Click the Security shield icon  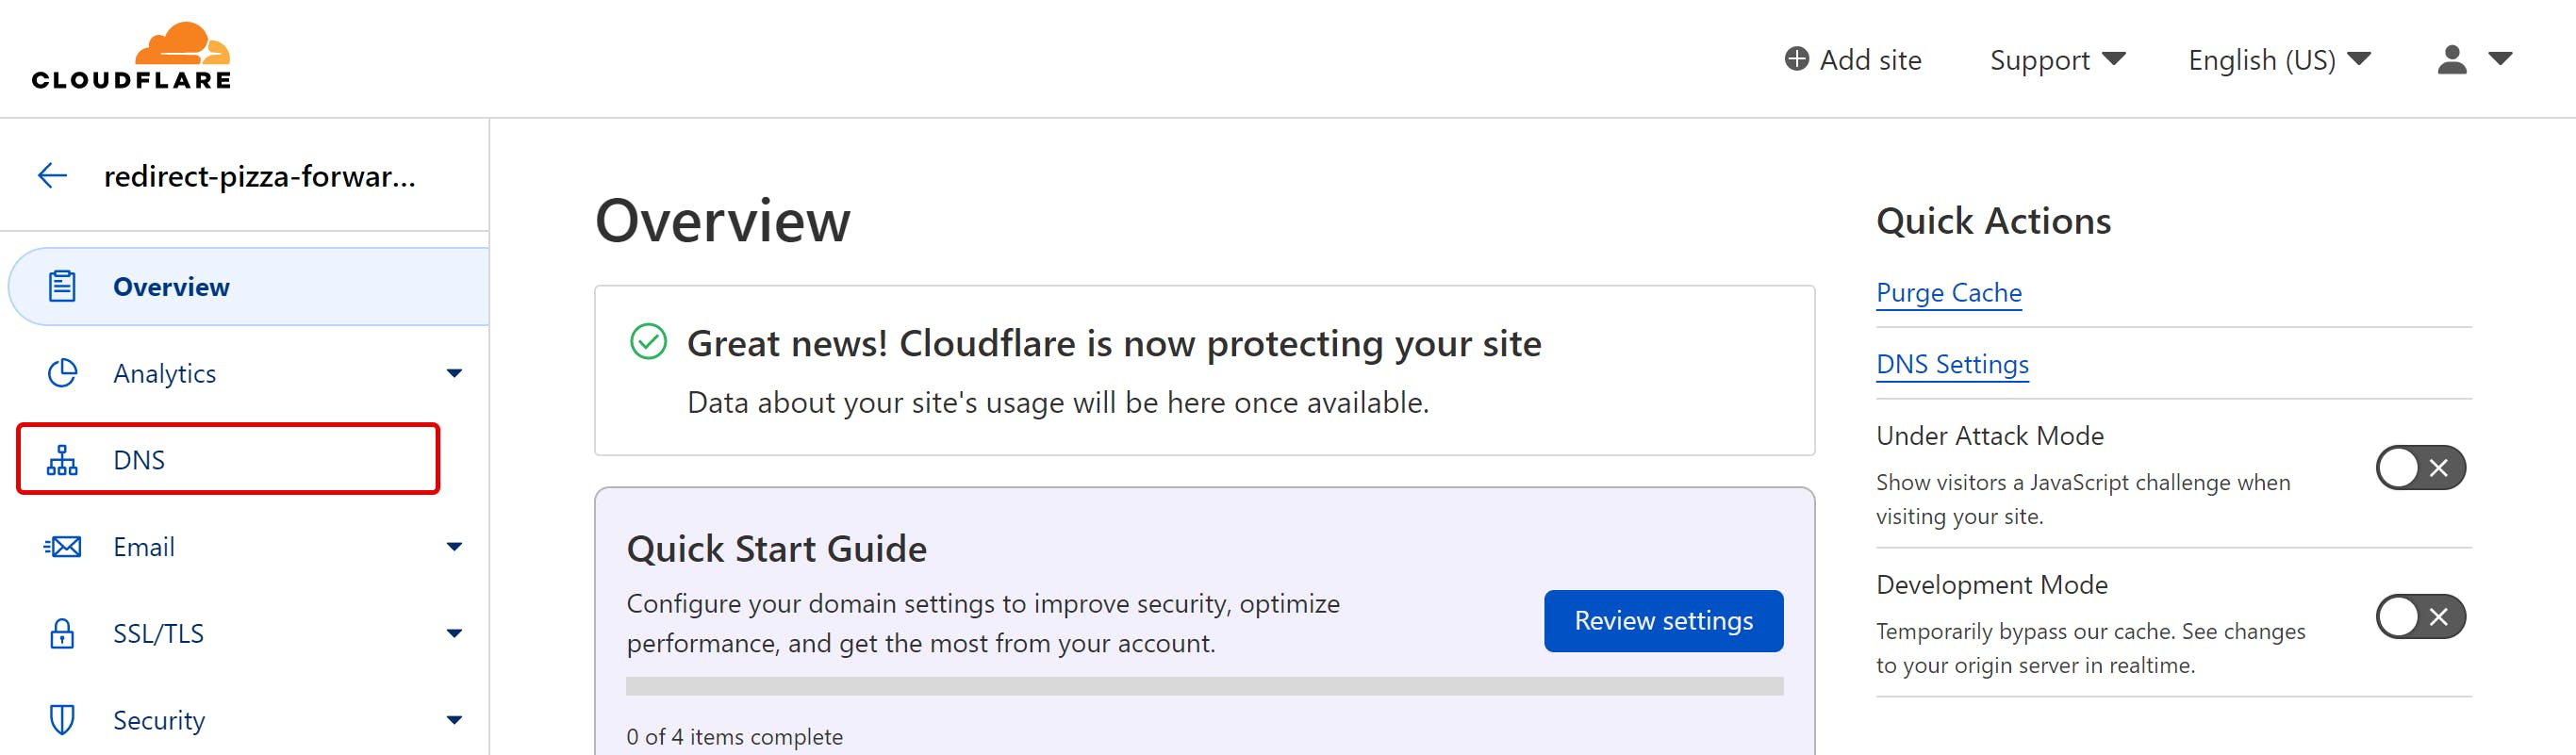tap(62, 720)
